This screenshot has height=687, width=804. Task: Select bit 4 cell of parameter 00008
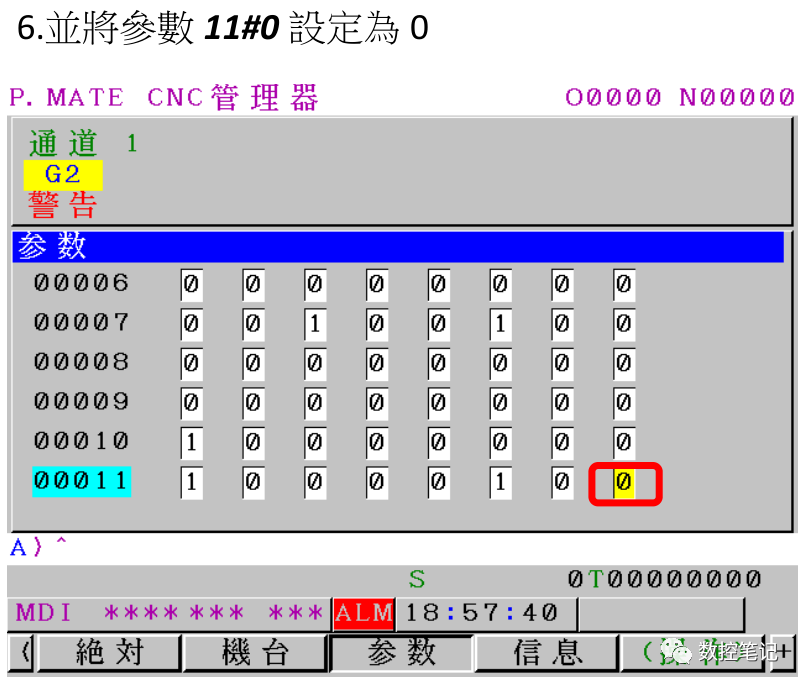pos(377,364)
